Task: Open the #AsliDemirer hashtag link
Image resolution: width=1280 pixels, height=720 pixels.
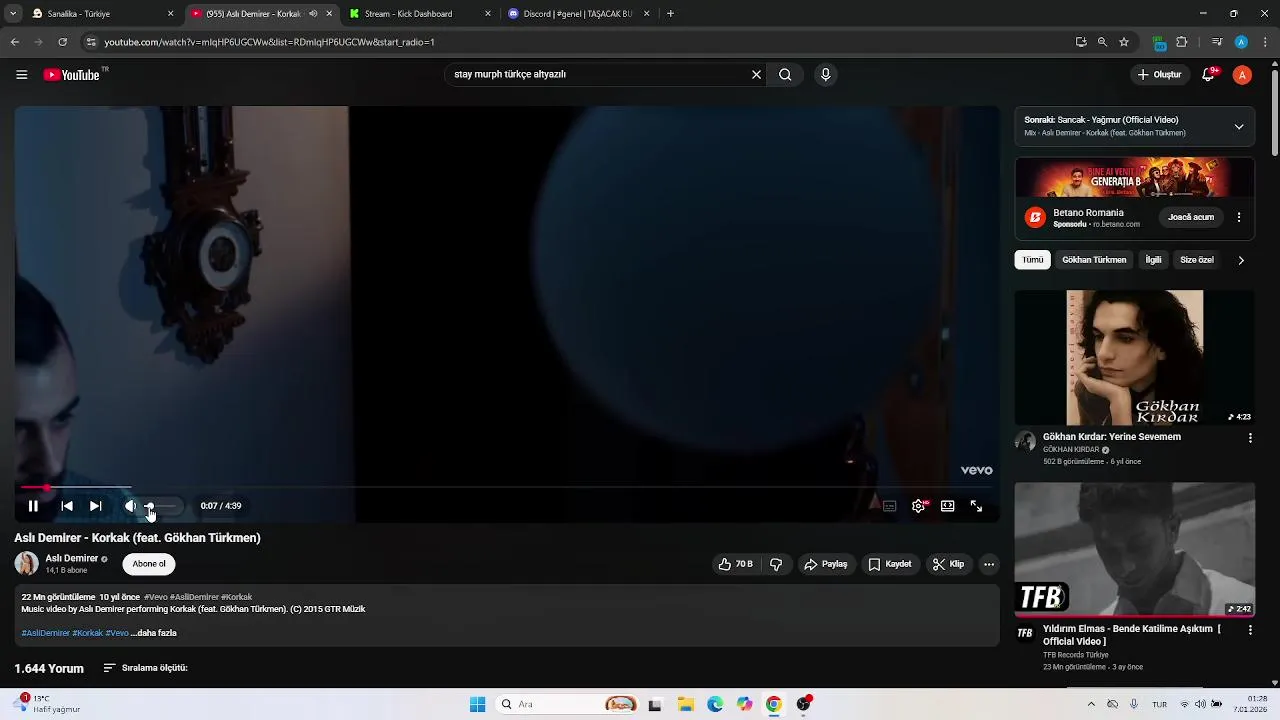Action: tap(45, 633)
